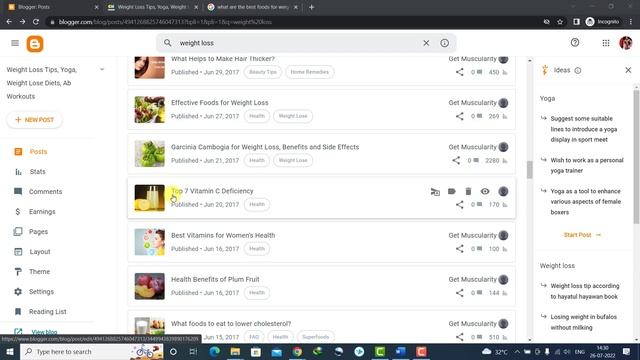Viewport: 640px width, 360px height.
Task: Share Health Benefits of Plum Fruit post
Action: click(460, 293)
